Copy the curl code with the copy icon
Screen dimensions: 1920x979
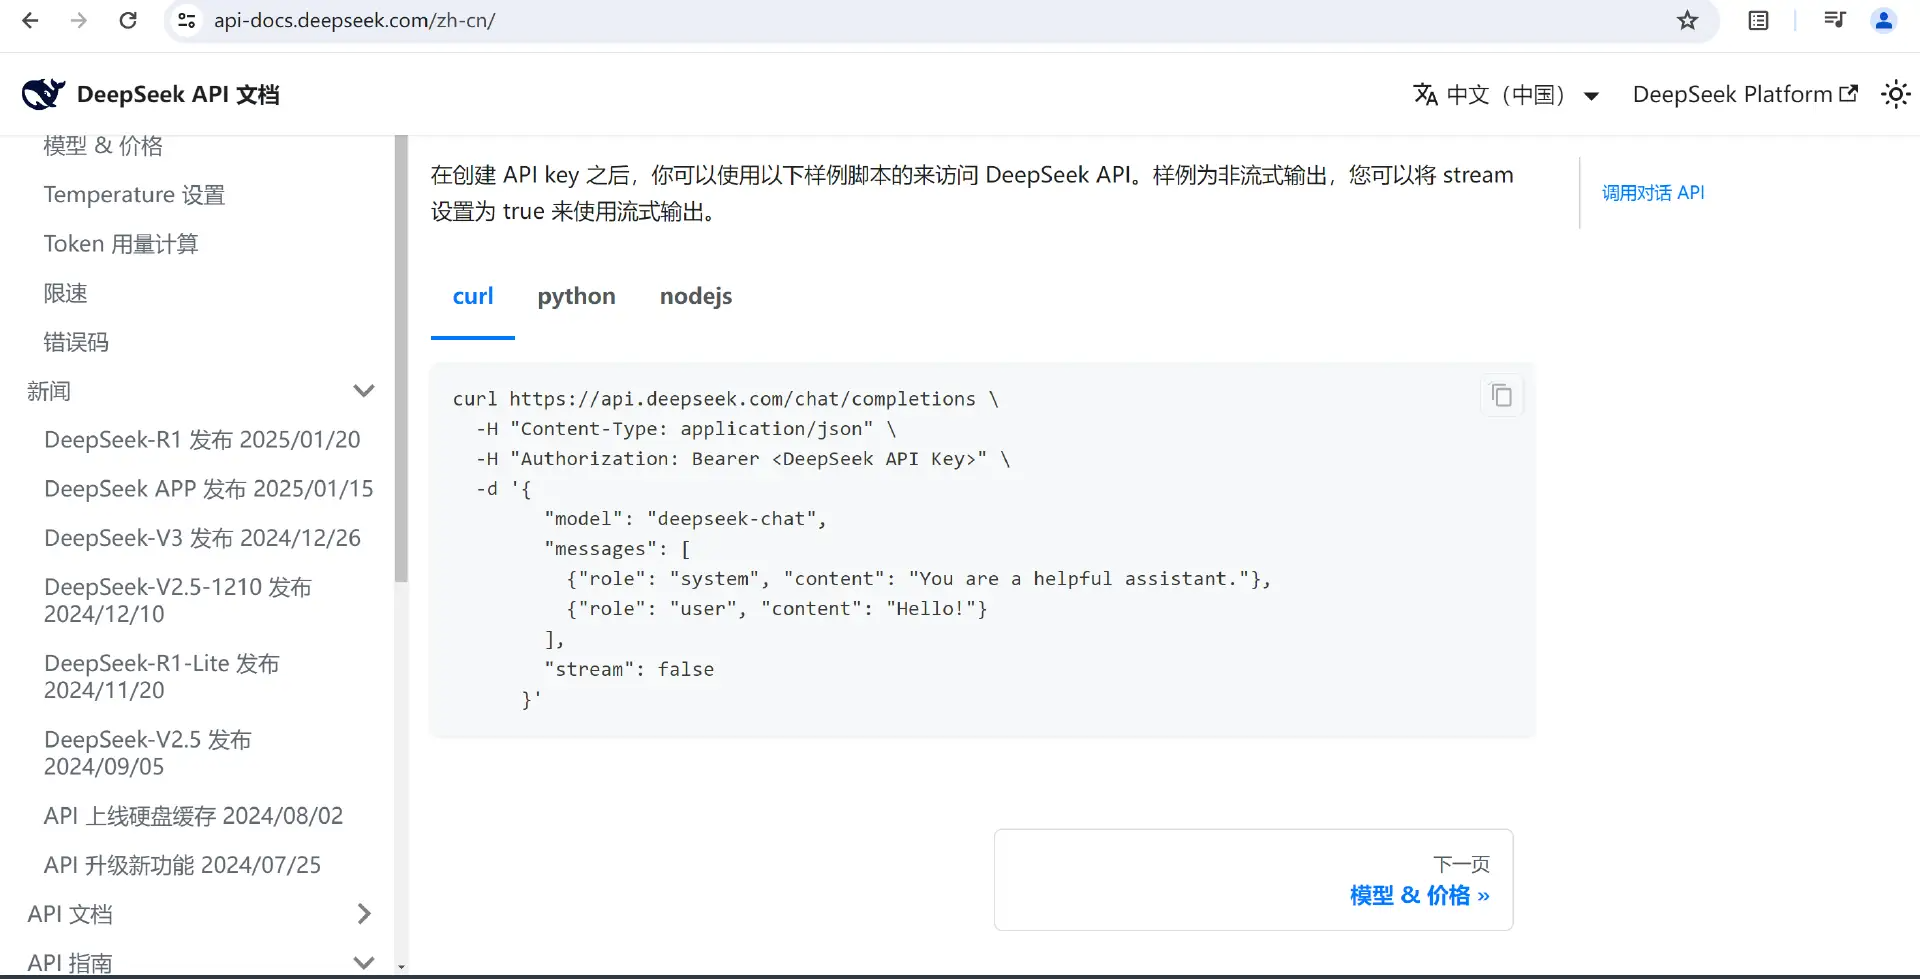(x=1501, y=395)
